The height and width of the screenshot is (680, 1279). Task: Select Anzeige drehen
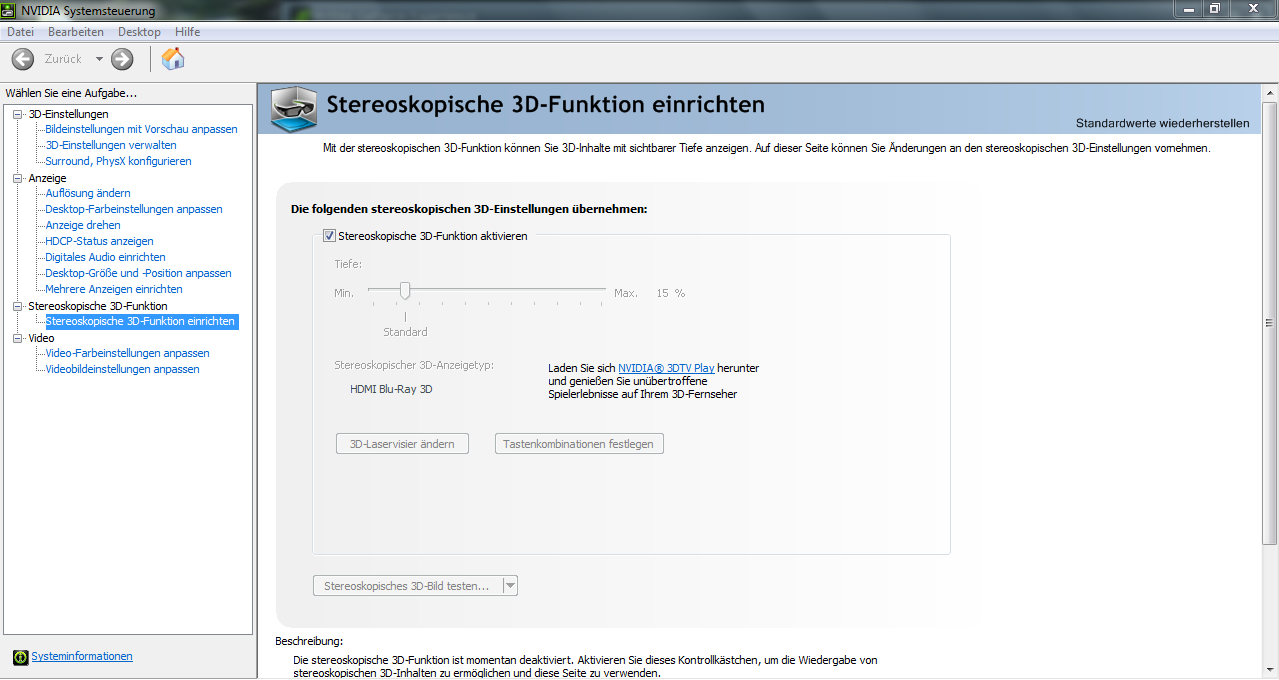pos(83,225)
